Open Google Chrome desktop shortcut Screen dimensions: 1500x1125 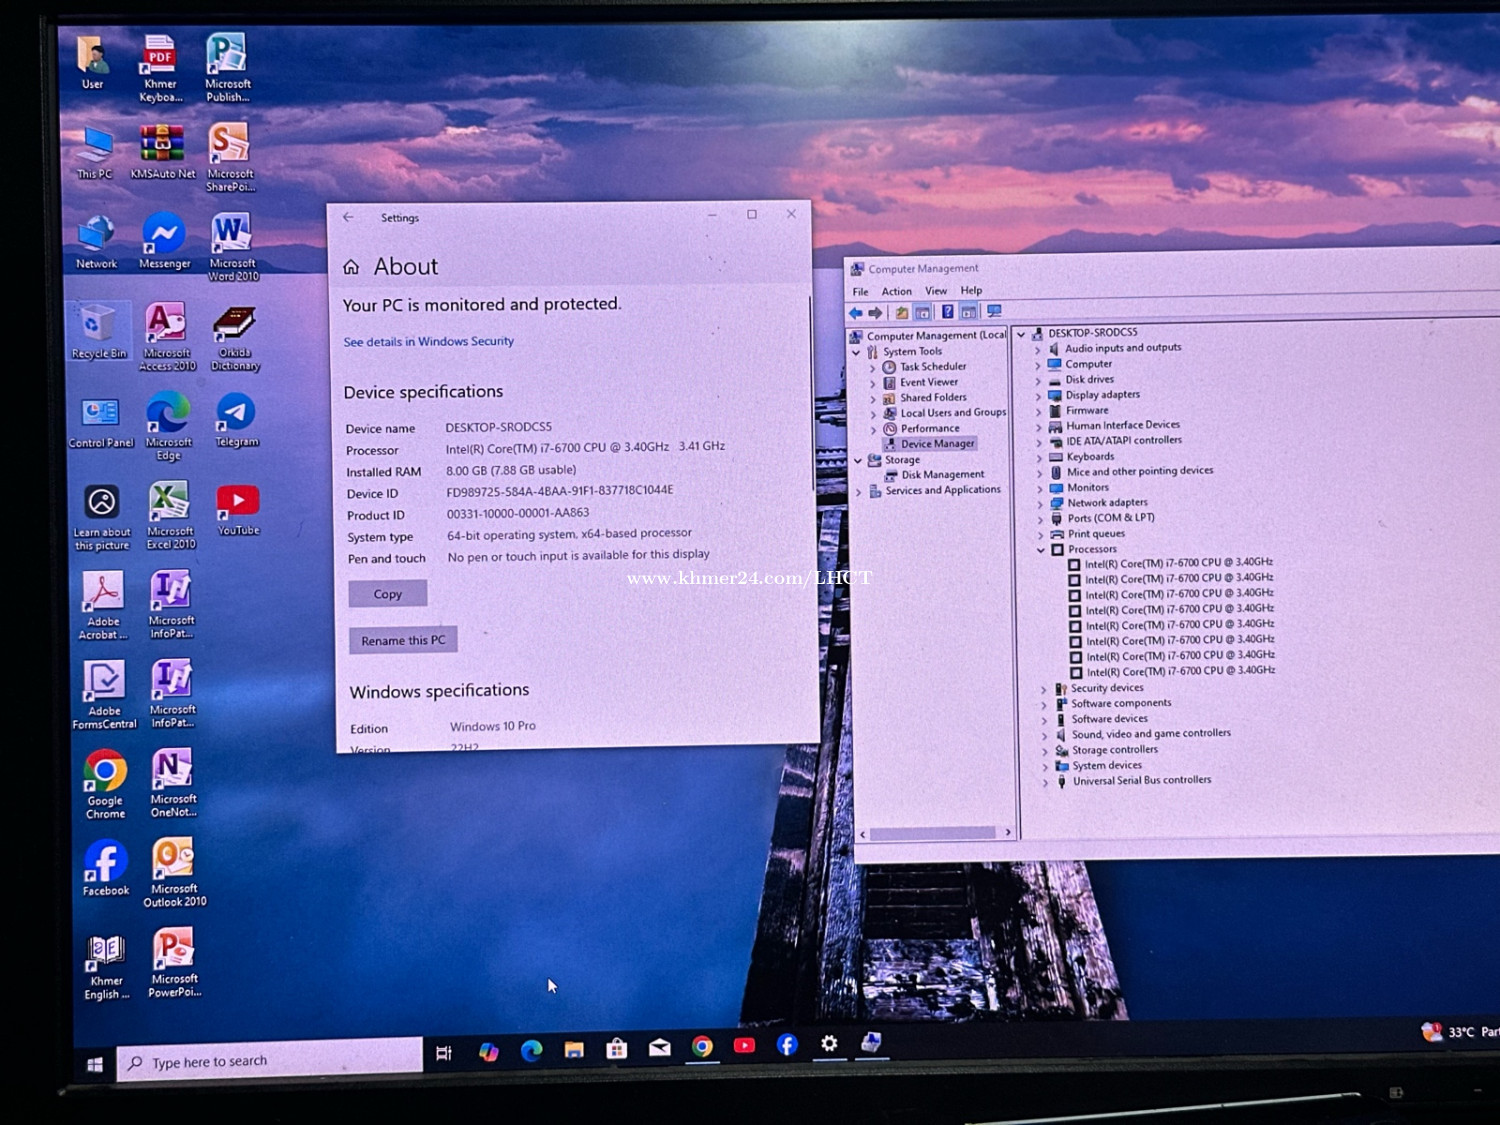click(105, 784)
